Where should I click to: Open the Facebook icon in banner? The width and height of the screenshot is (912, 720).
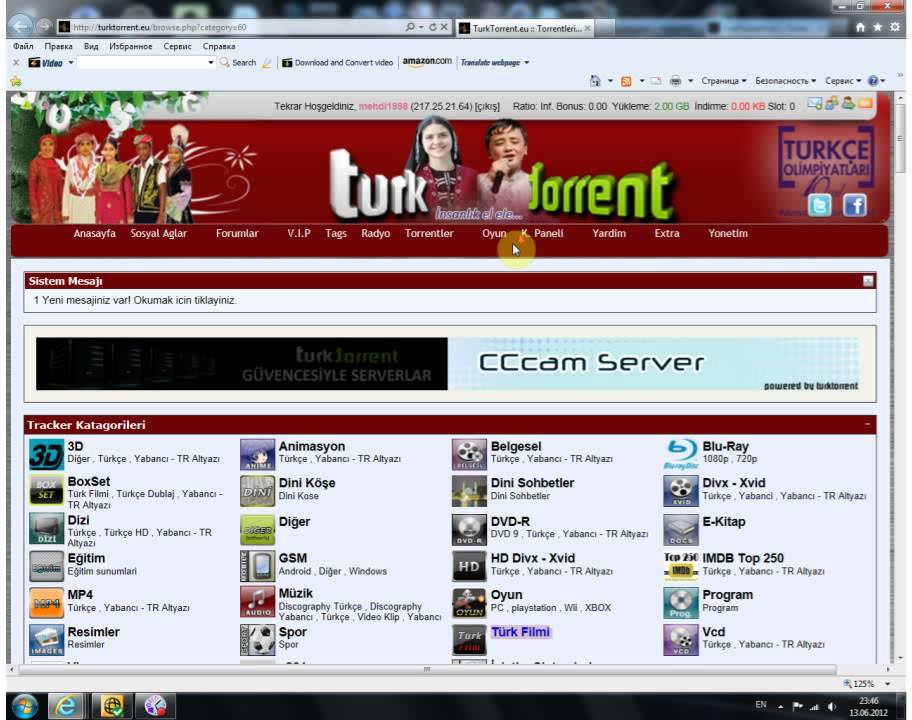tap(854, 205)
